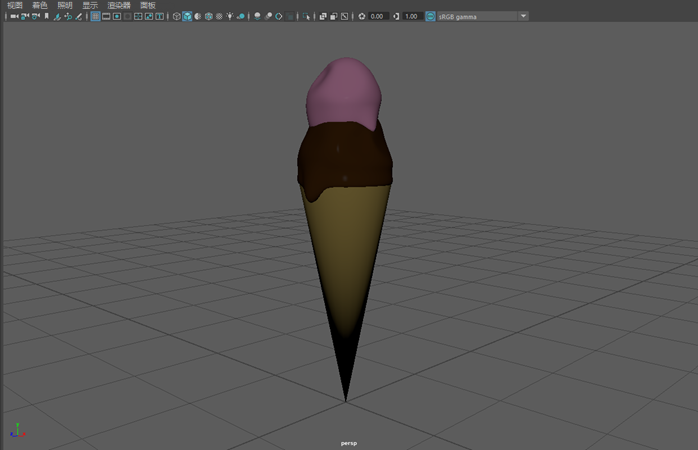Screen dimensions: 698x450
Task: Open the 面板 (Panels) menu
Action: point(148,5)
